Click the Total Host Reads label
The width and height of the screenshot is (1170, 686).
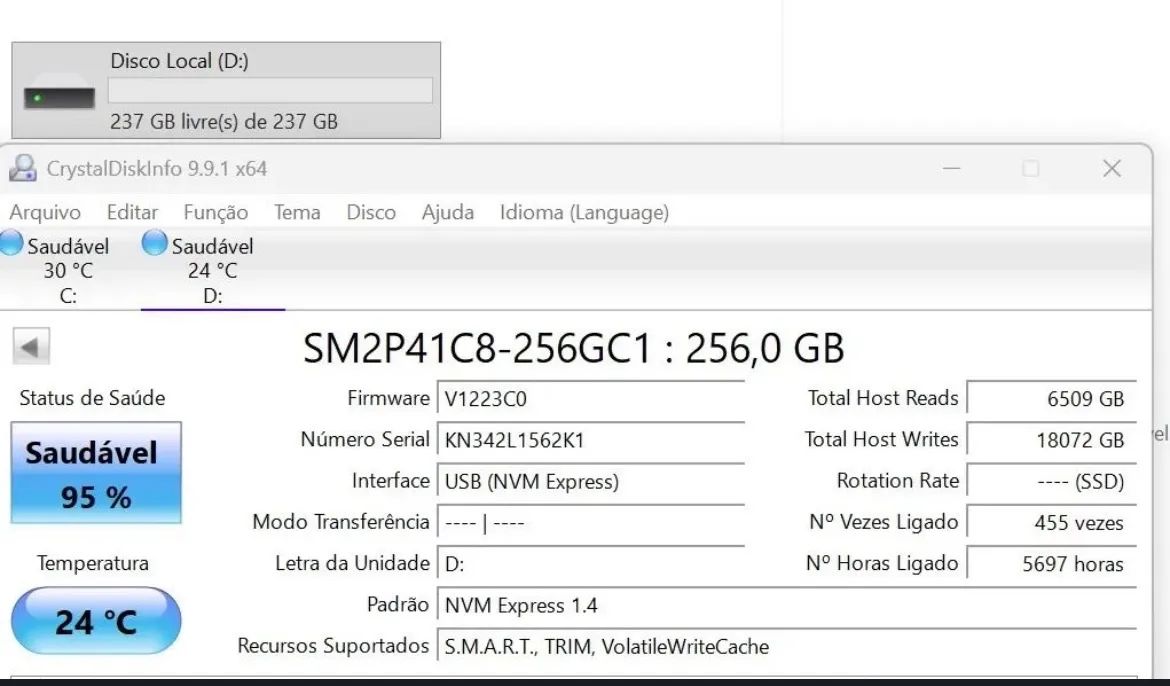[883, 398]
